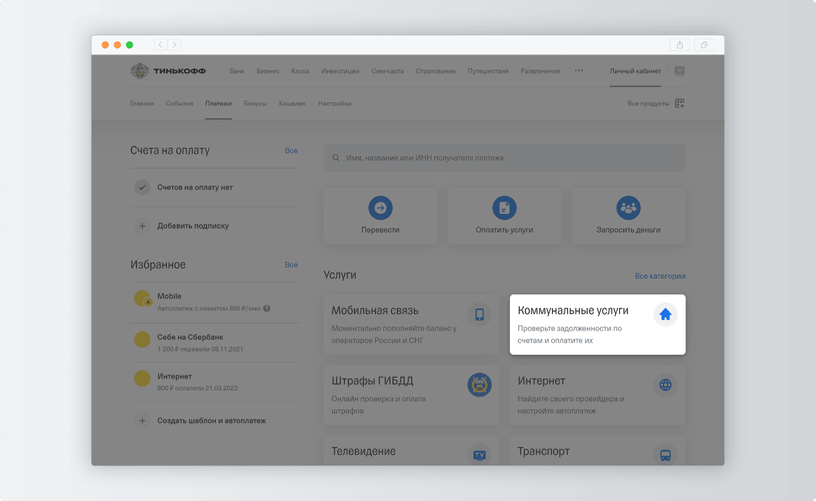The image size is (816, 501).
Task: Switch to the Бонусы tab
Action: pyautogui.click(x=255, y=104)
